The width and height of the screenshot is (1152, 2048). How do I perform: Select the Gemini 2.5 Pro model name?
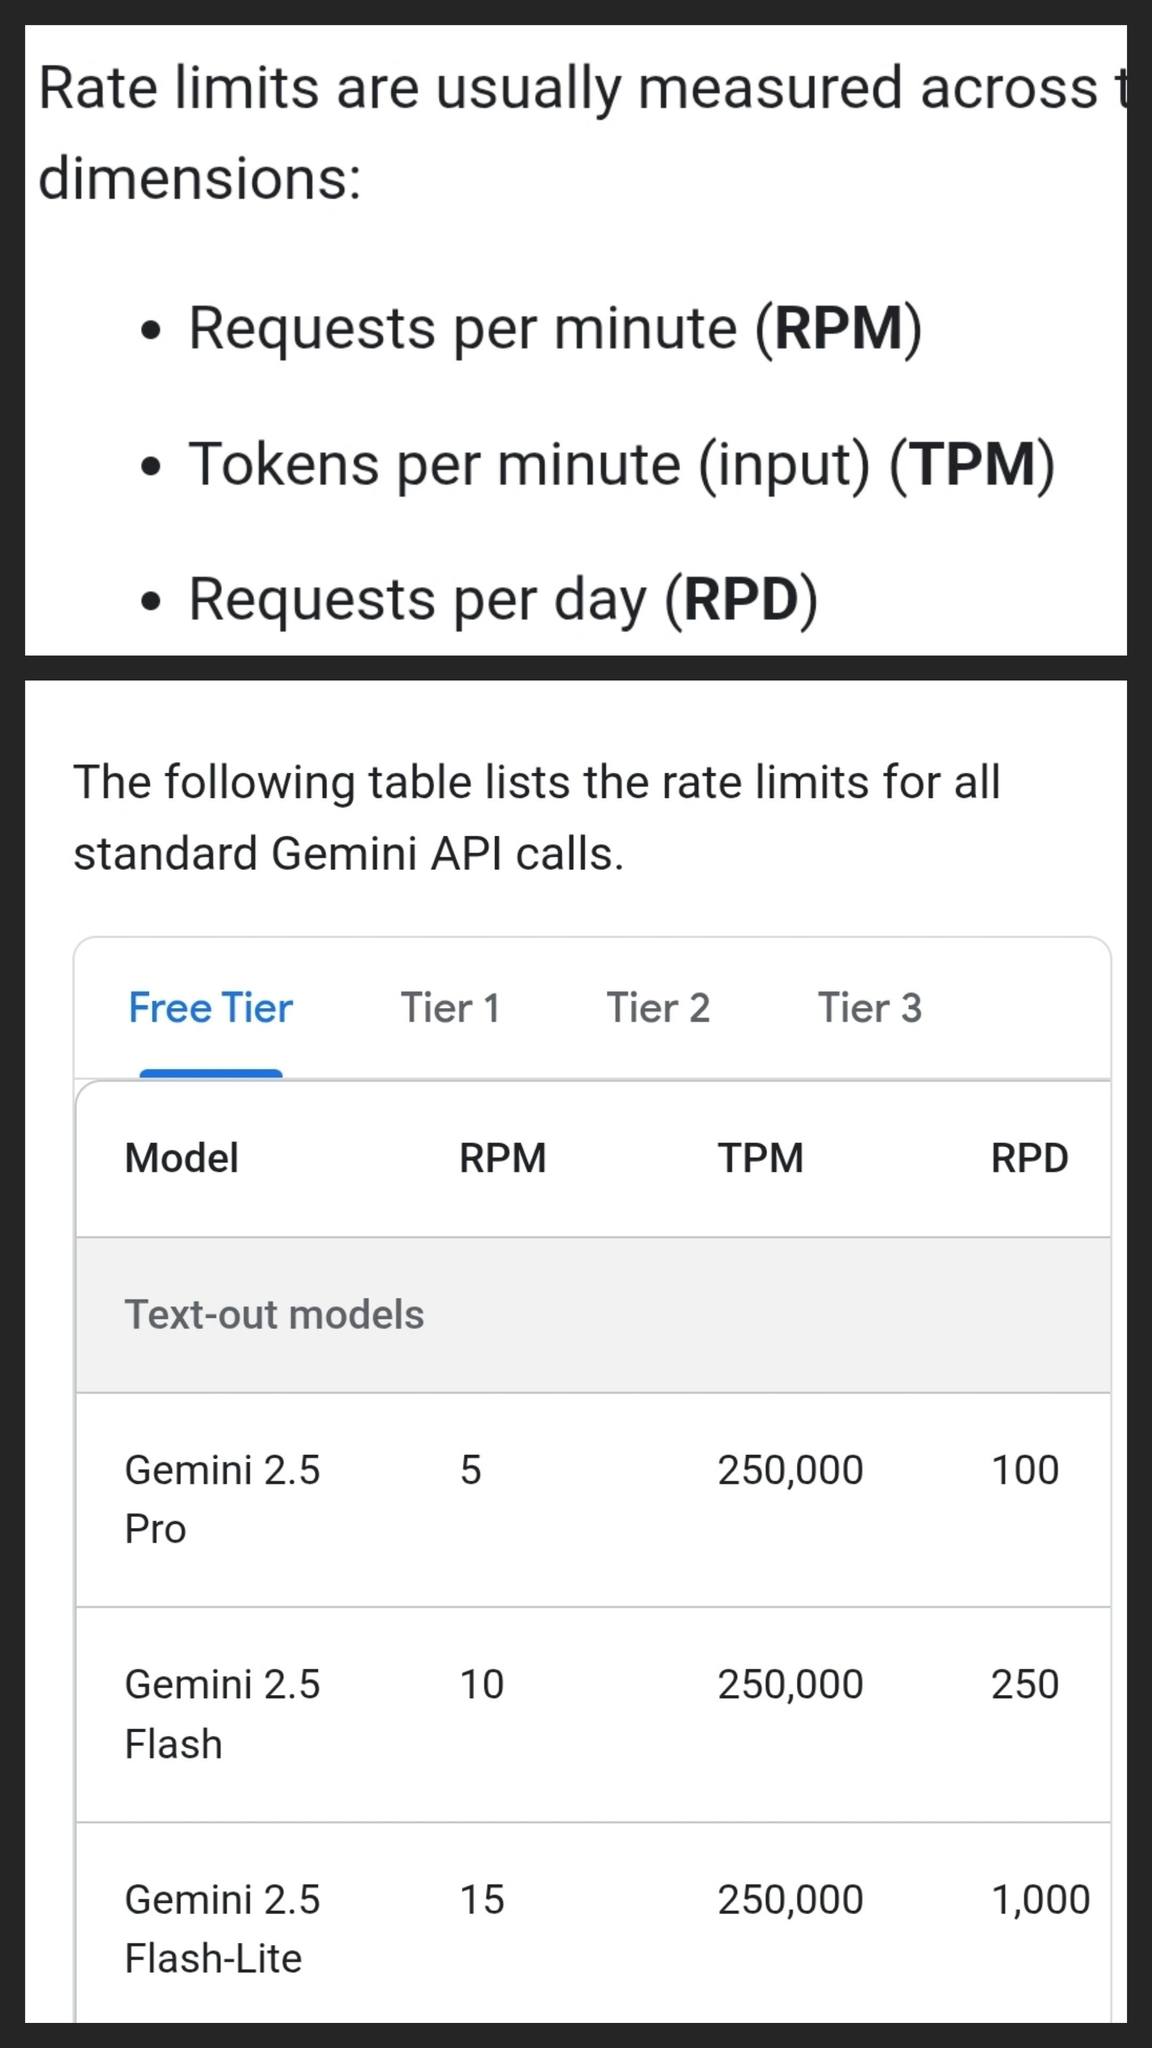tap(222, 1499)
